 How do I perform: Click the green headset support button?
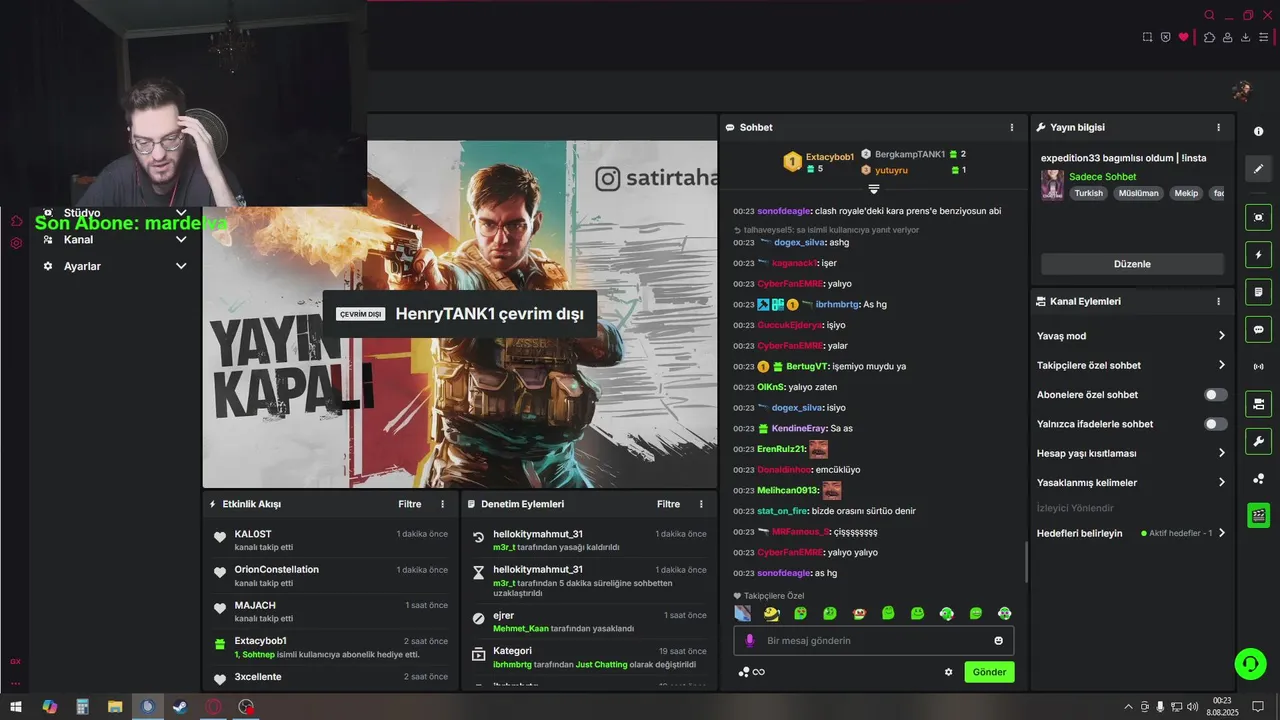[x=1249, y=662]
